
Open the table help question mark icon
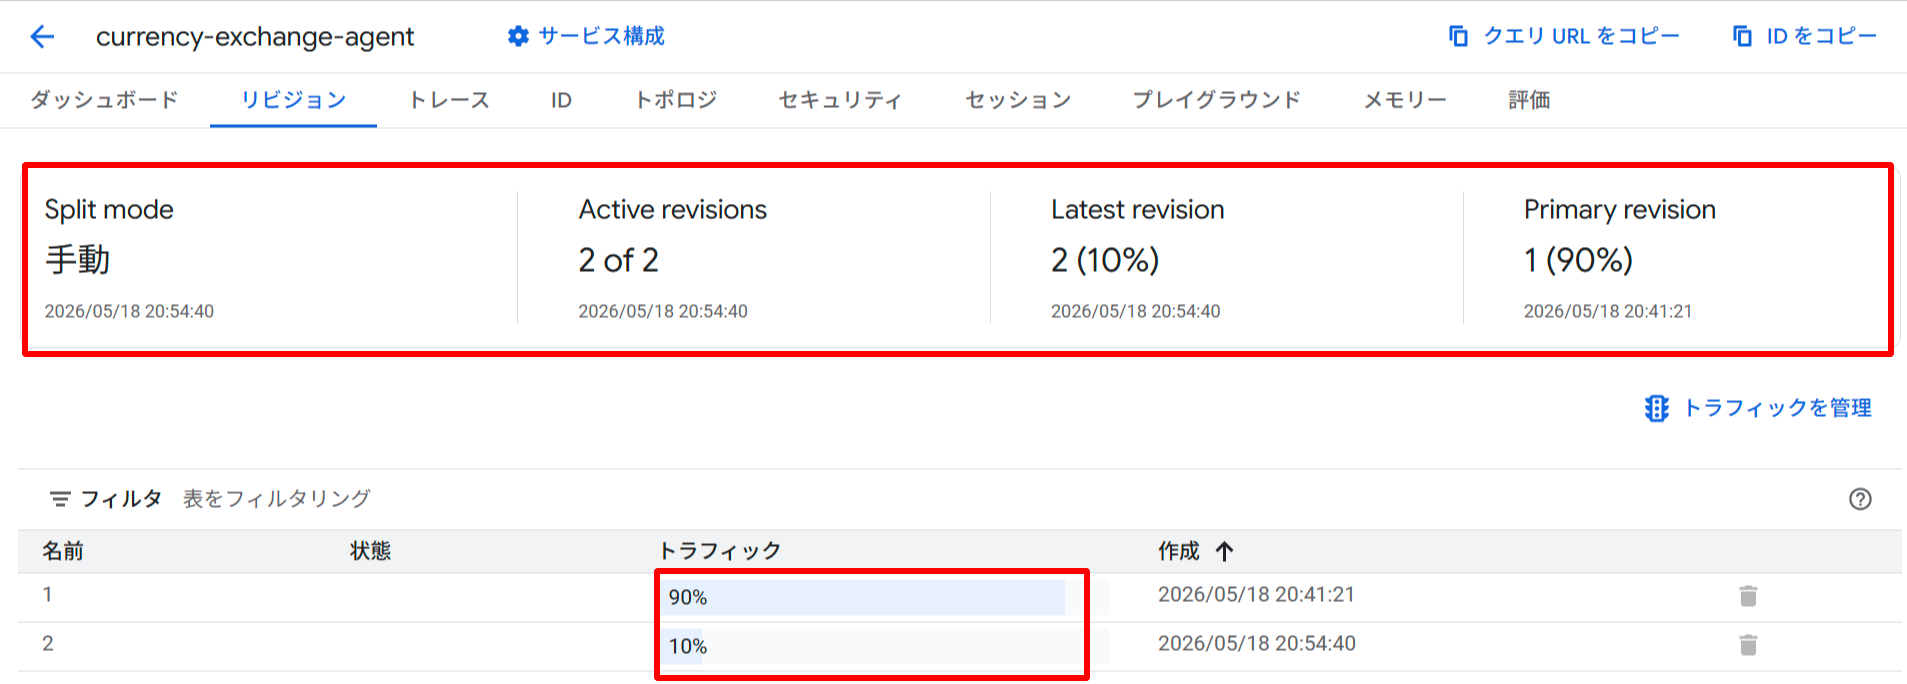click(x=1860, y=499)
